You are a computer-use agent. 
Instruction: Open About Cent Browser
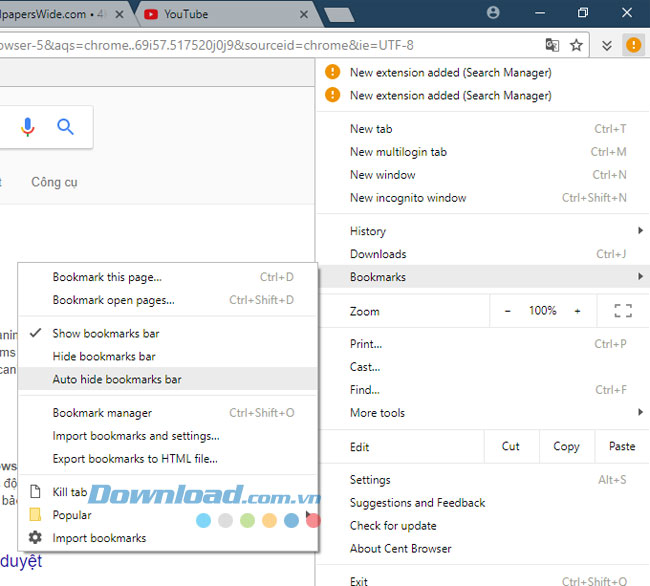pos(483,549)
